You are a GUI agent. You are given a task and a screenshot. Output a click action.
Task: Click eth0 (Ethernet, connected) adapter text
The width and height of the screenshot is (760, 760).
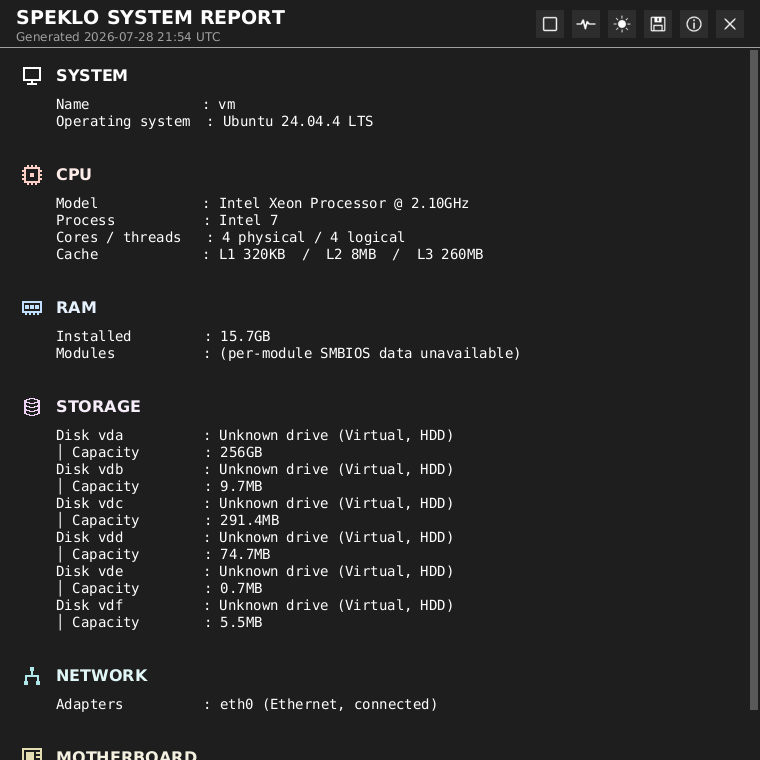(329, 704)
